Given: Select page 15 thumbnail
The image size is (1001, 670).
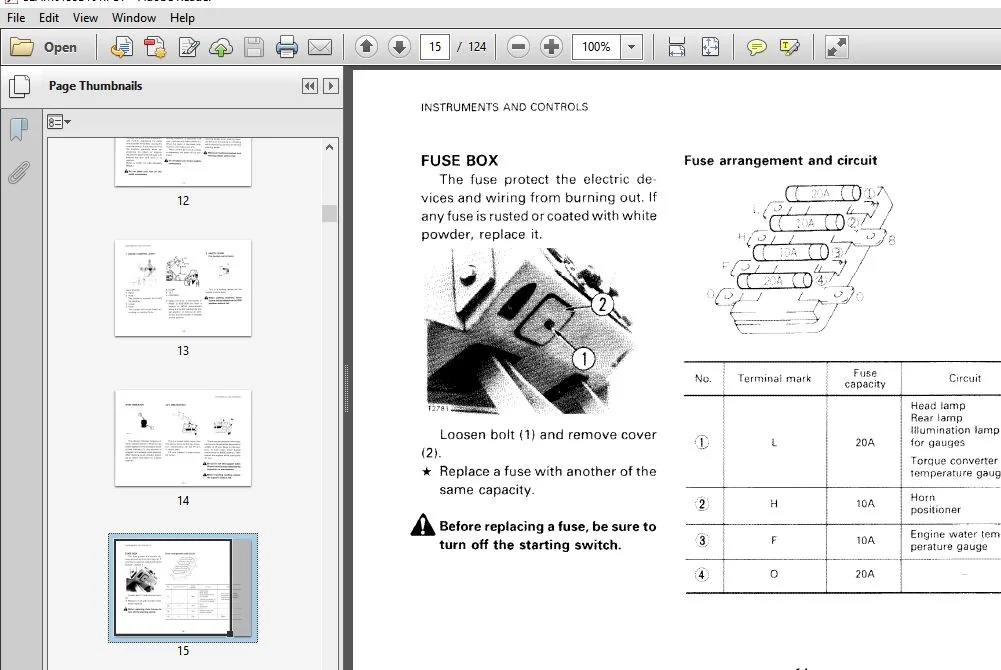Looking at the screenshot, I should 183,588.
